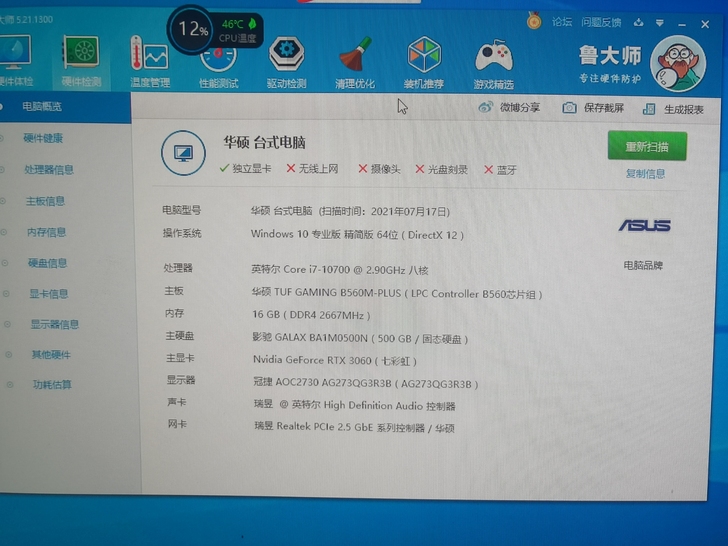Open 清理优化 cleanup broom tool
Screen dimensions: 728x546
click(355, 63)
